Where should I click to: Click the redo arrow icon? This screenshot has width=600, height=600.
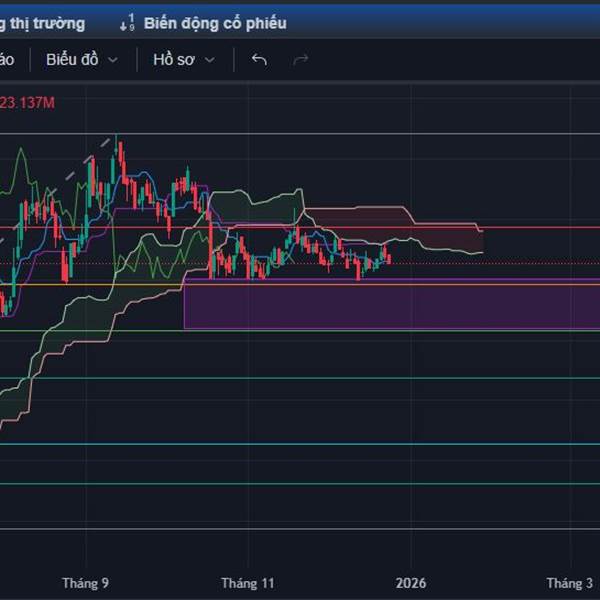pos(300,60)
